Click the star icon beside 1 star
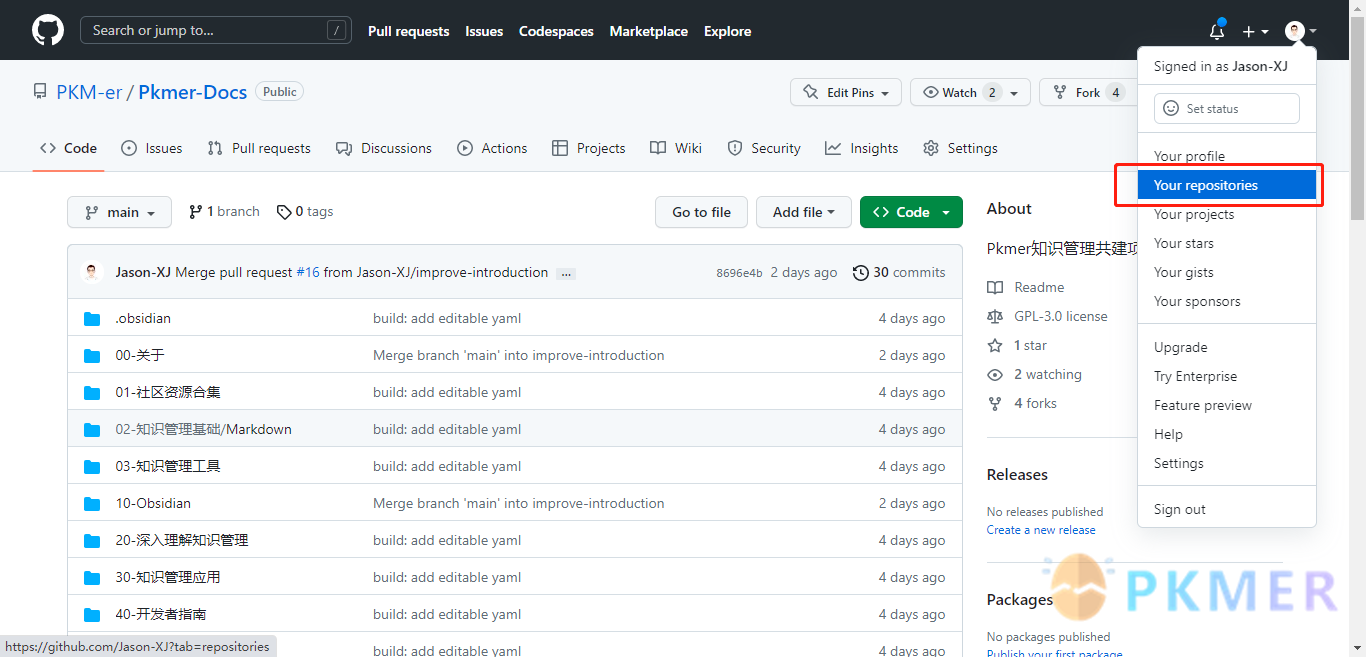 pyautogui.click(x=995, y=345)
